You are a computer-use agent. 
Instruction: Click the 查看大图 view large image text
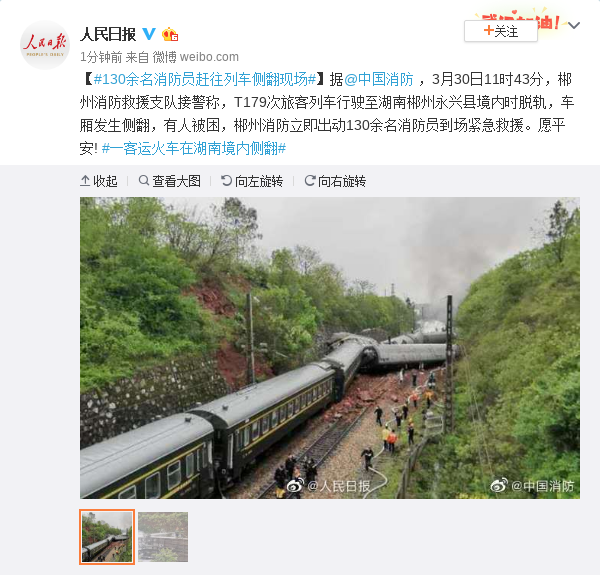176,181
